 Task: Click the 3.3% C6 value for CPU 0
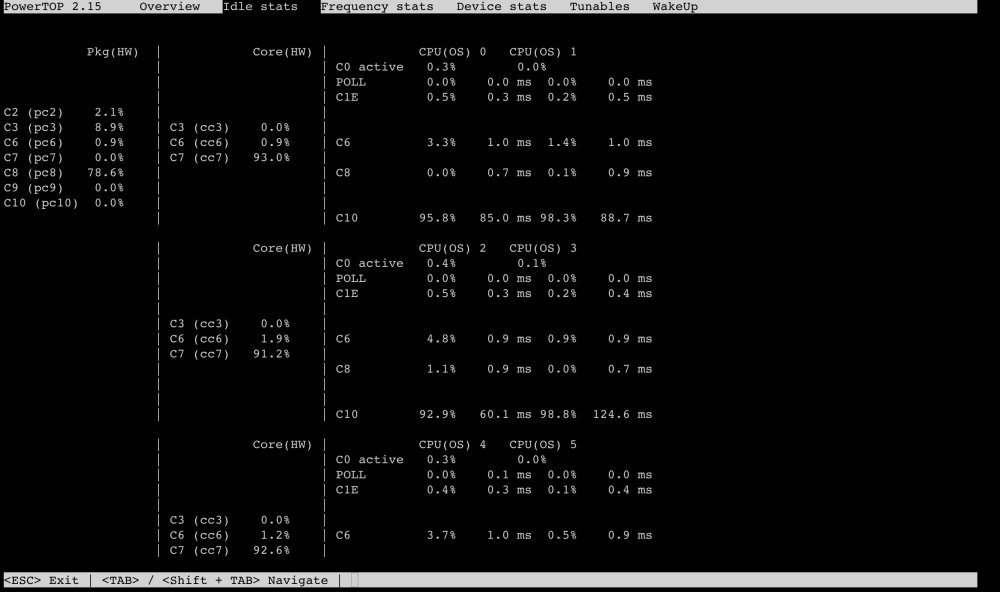pyautogui.click(x=441, y=142)
